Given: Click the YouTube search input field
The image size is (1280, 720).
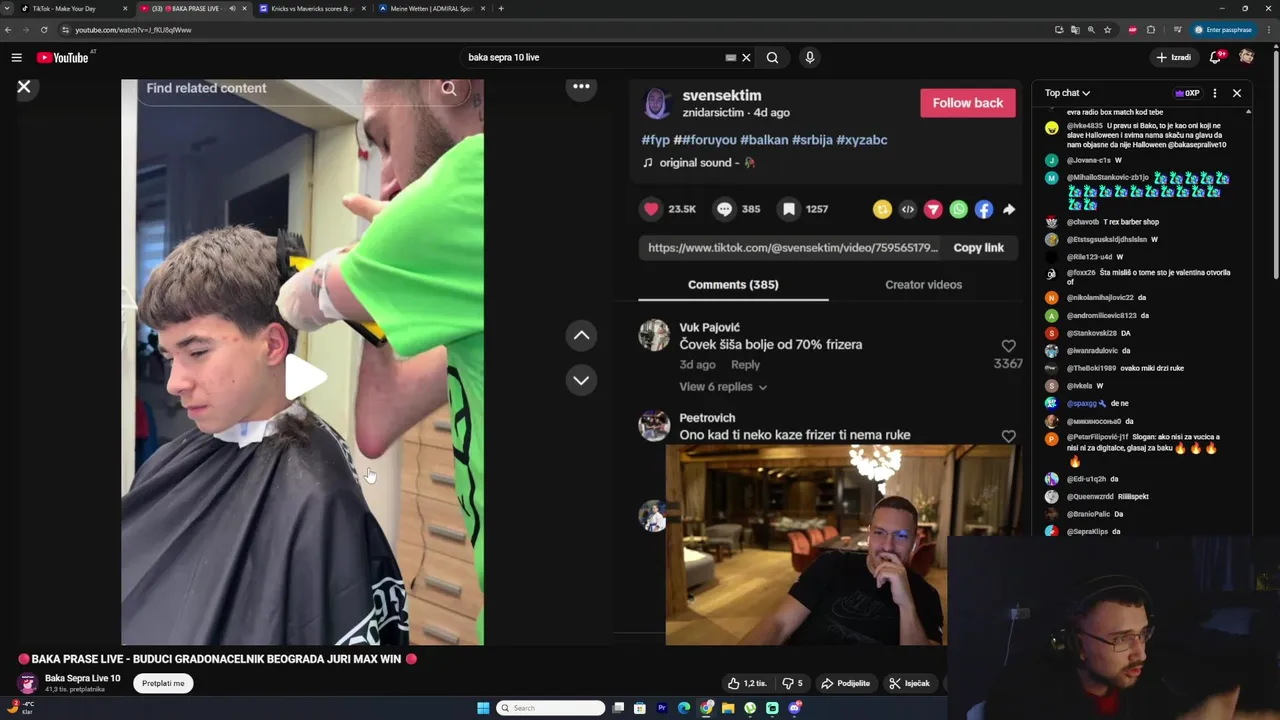Looking at the screenshot, I should (x=595, y=58).
